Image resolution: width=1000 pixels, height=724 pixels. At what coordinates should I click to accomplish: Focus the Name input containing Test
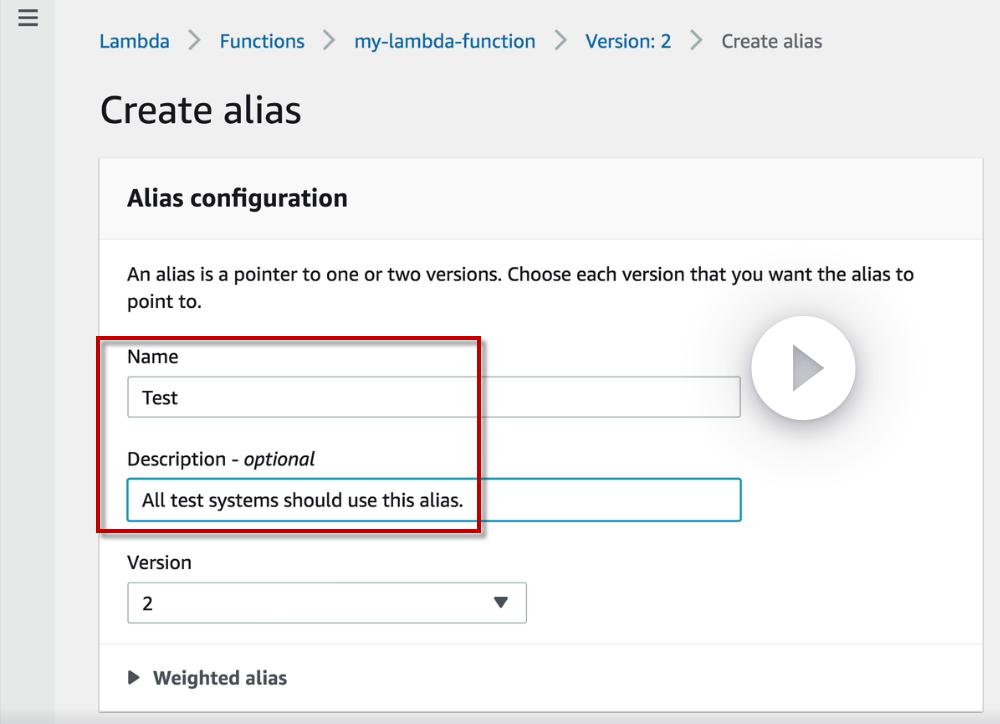433,397
